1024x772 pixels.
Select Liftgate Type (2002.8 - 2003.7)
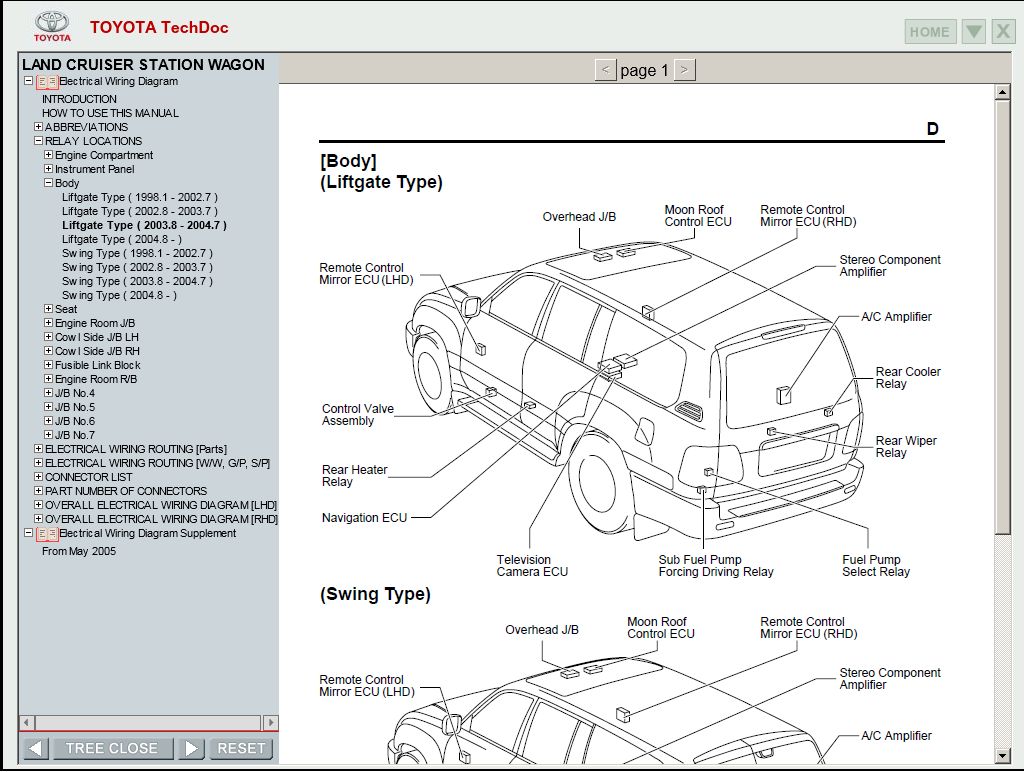click(140, 212)
